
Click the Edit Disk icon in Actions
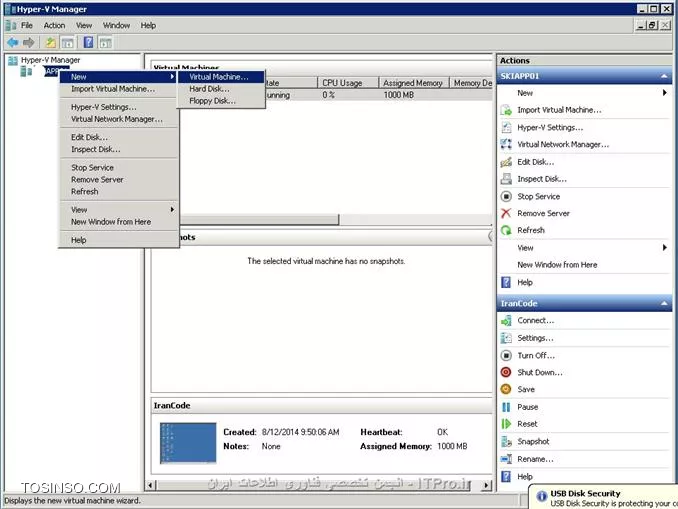coord(506,162)
